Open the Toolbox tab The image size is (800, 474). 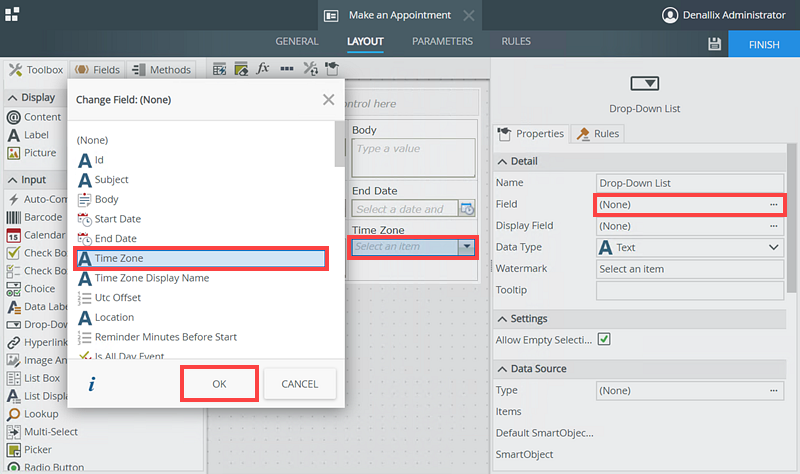click(x=36, y=69)
